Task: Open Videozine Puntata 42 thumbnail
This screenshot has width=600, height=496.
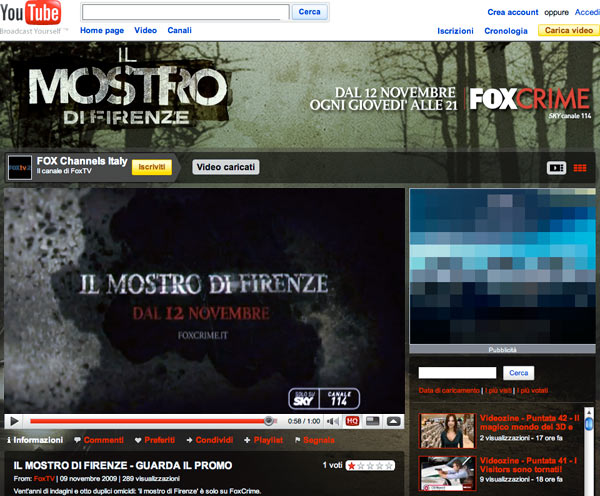Action: point(446,429)
